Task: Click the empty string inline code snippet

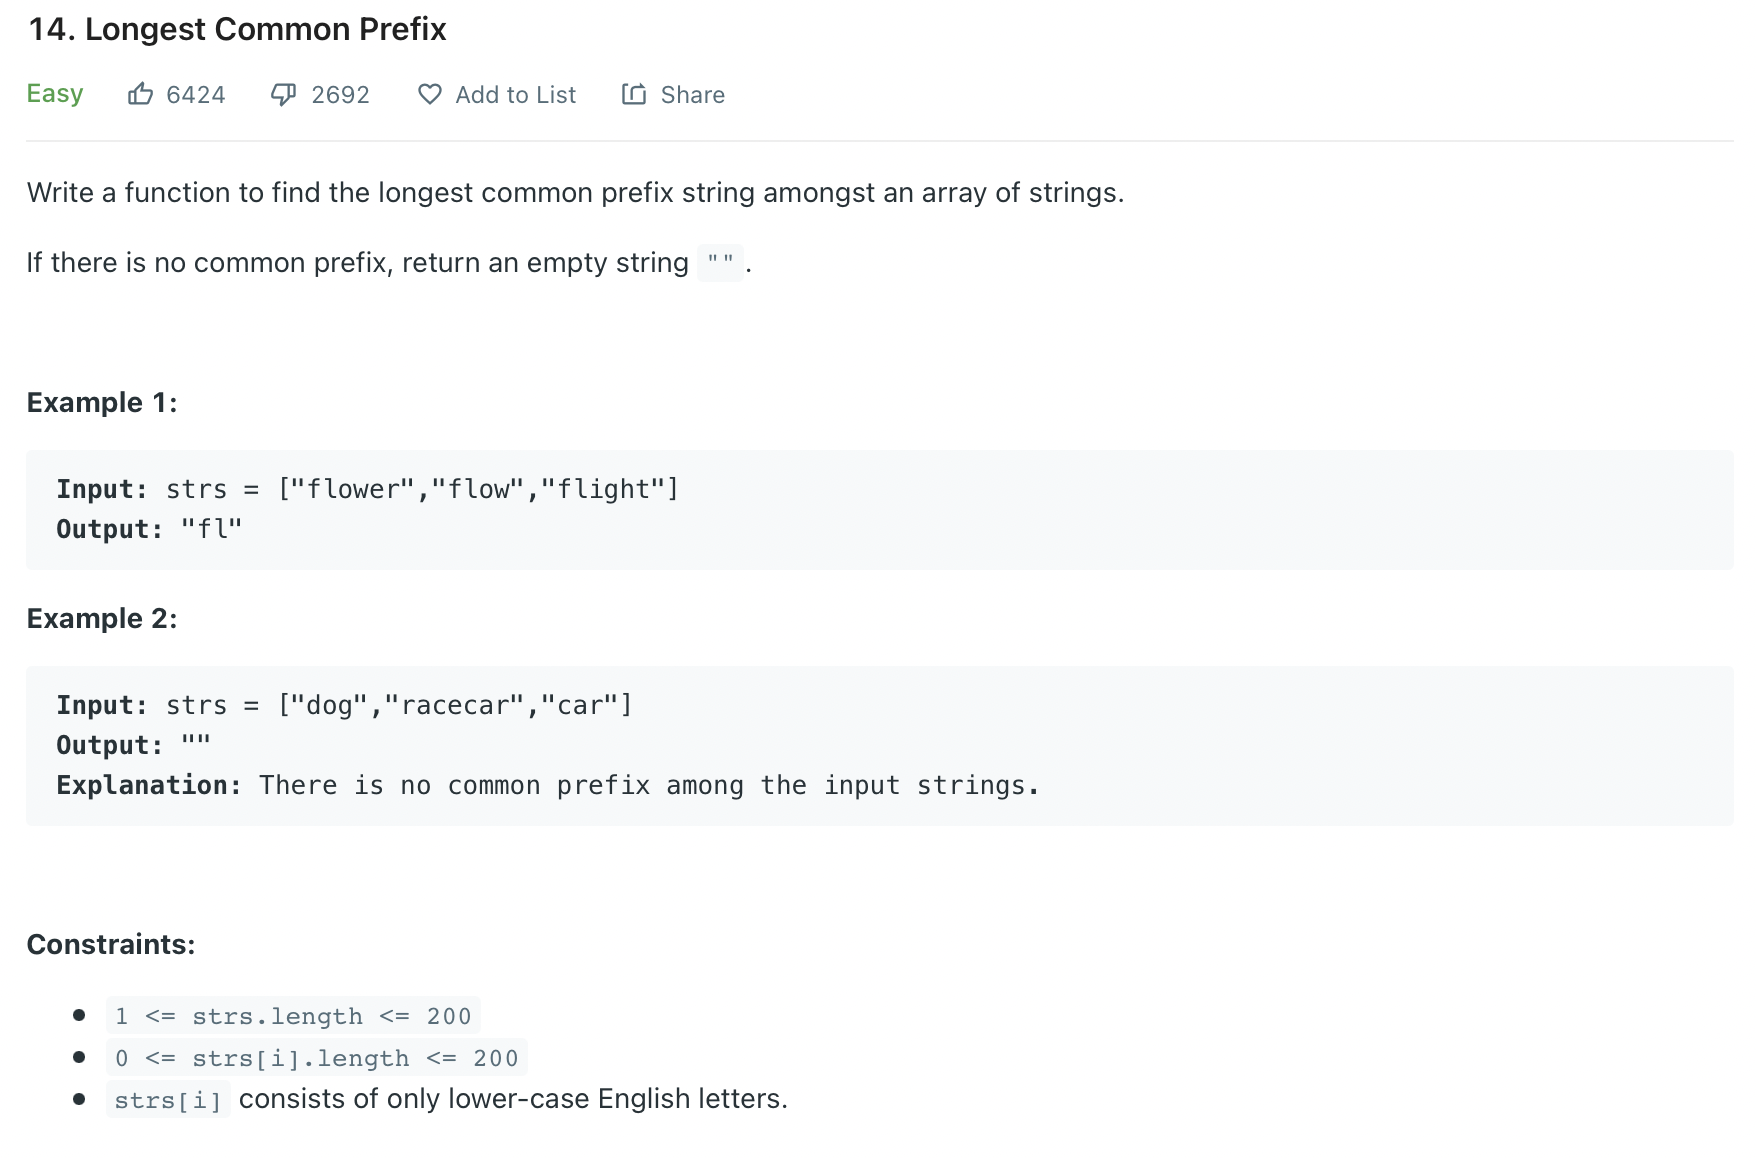Action: pyautogui.click(x=720, y=263)
